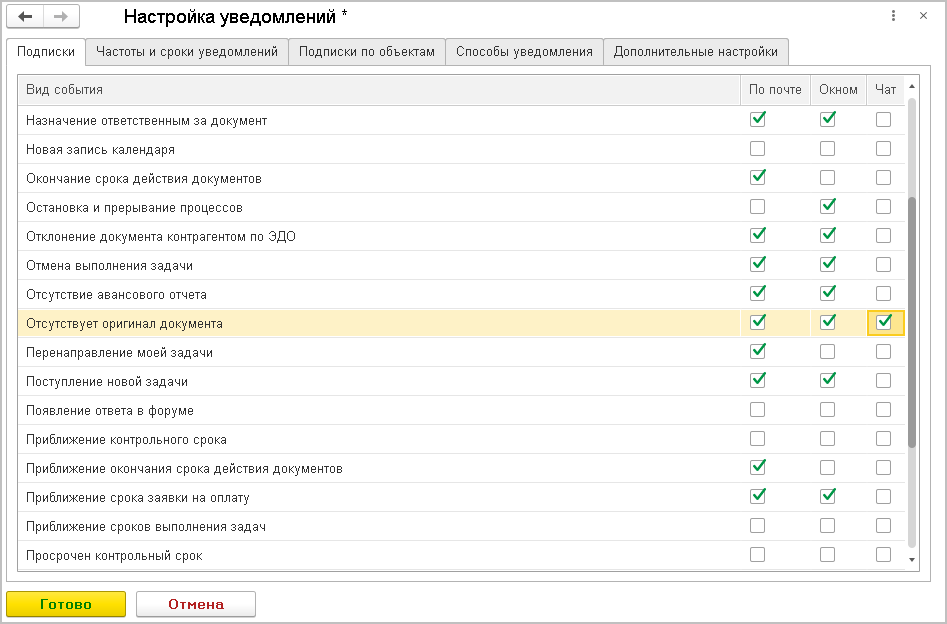Screen dimensions: 947x624
Task: Disable window notification for 'Поступление новой задачи'
Action: (x=828, y=381)
